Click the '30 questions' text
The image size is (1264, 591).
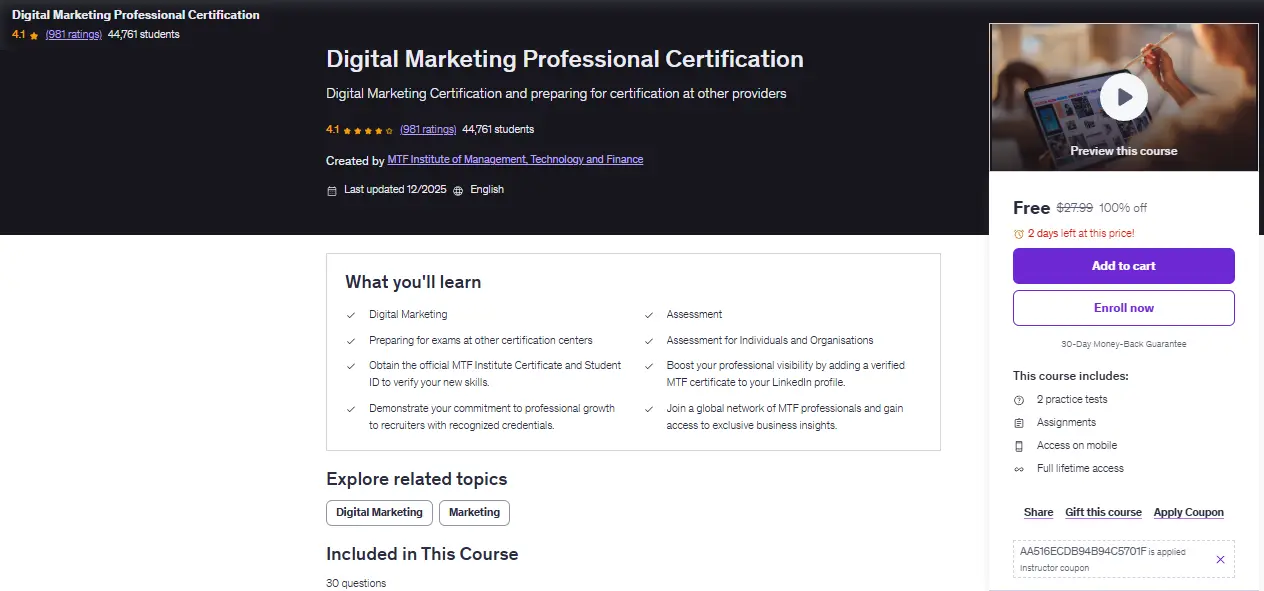pyautogui.click(x=356, y=583)
